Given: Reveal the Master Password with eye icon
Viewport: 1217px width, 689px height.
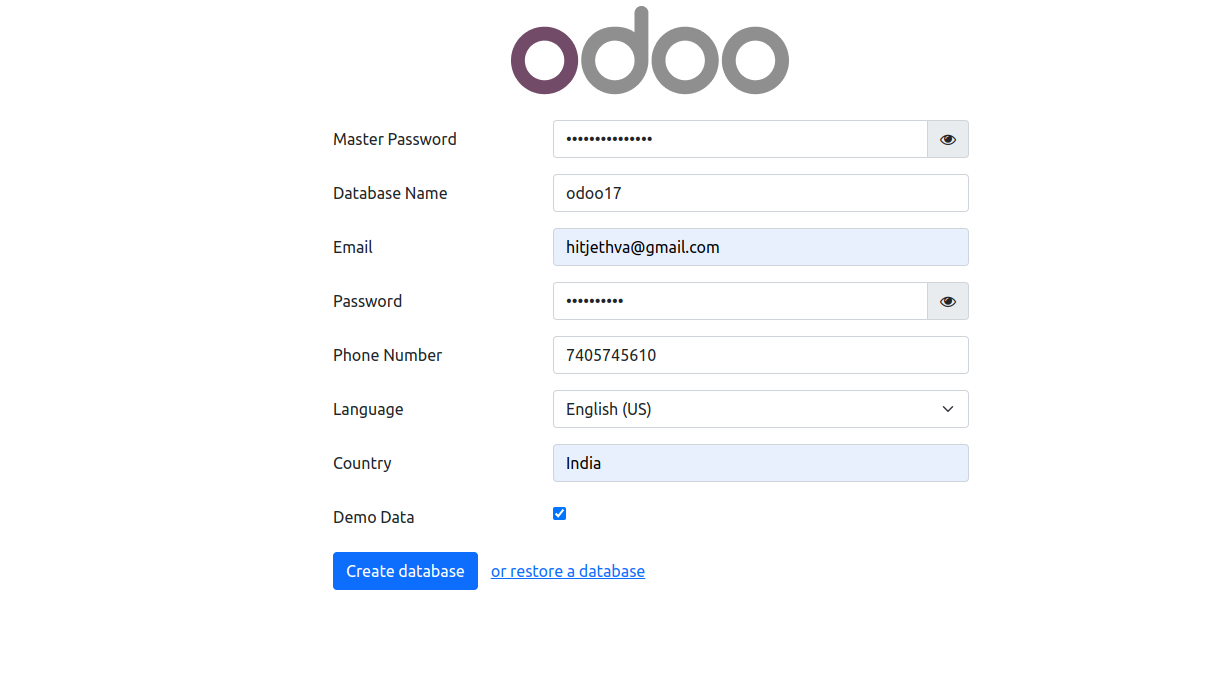Looking at the screenshot, I should point(948,139).
